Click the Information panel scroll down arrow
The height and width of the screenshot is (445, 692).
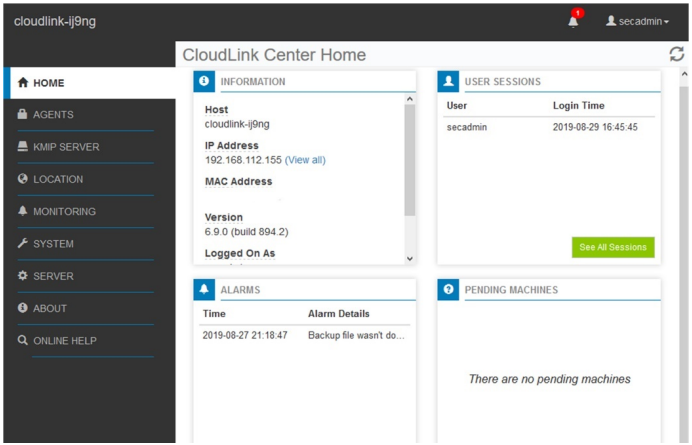pos(410,259)
